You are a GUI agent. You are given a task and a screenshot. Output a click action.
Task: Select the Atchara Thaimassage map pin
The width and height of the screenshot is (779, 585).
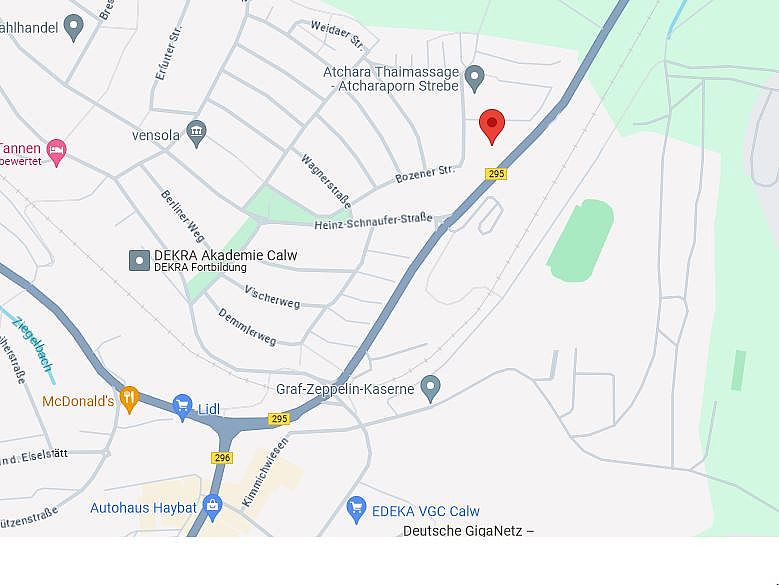pyautogui.click(x=474, y=78)
